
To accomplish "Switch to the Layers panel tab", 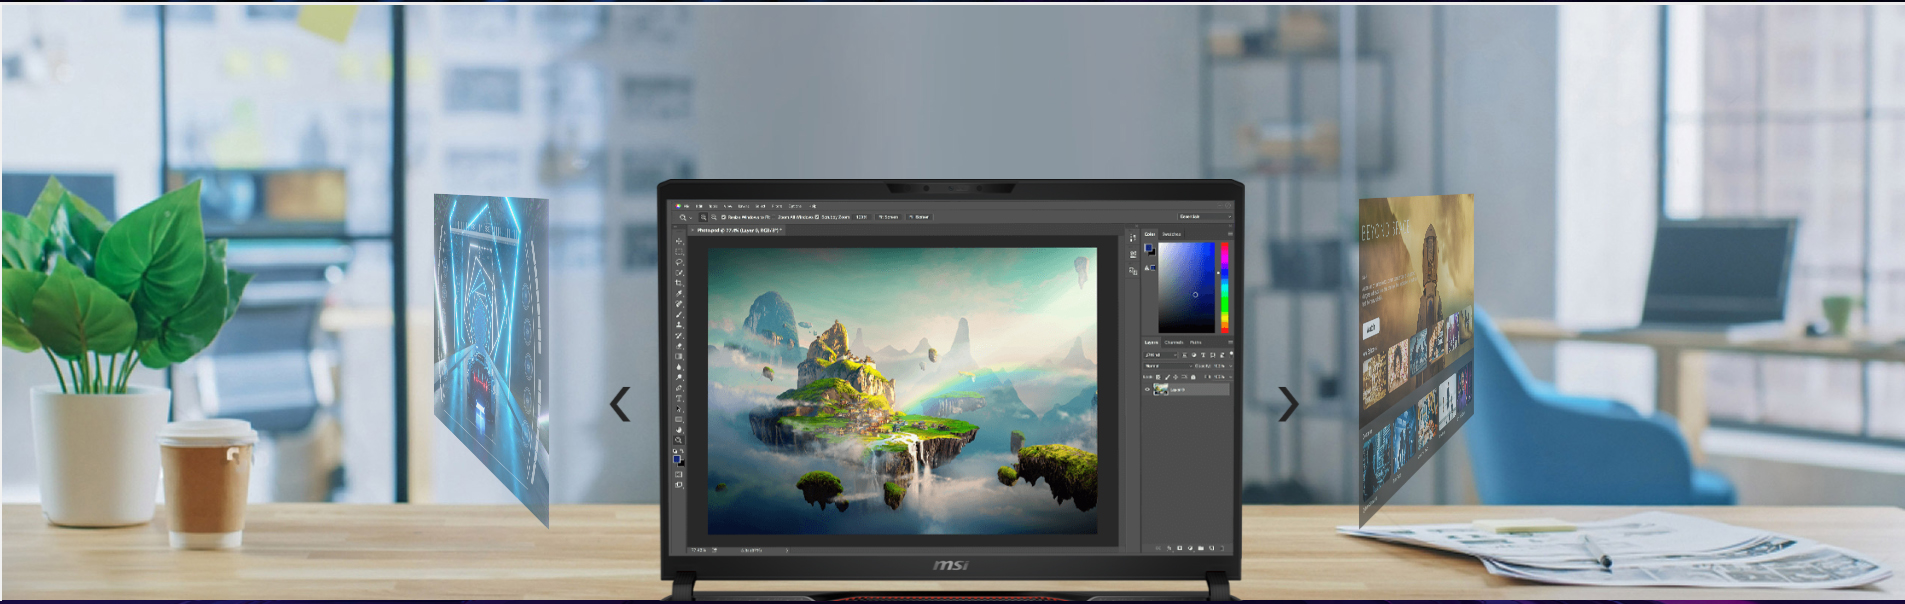I will click(x=1151, y=342).
